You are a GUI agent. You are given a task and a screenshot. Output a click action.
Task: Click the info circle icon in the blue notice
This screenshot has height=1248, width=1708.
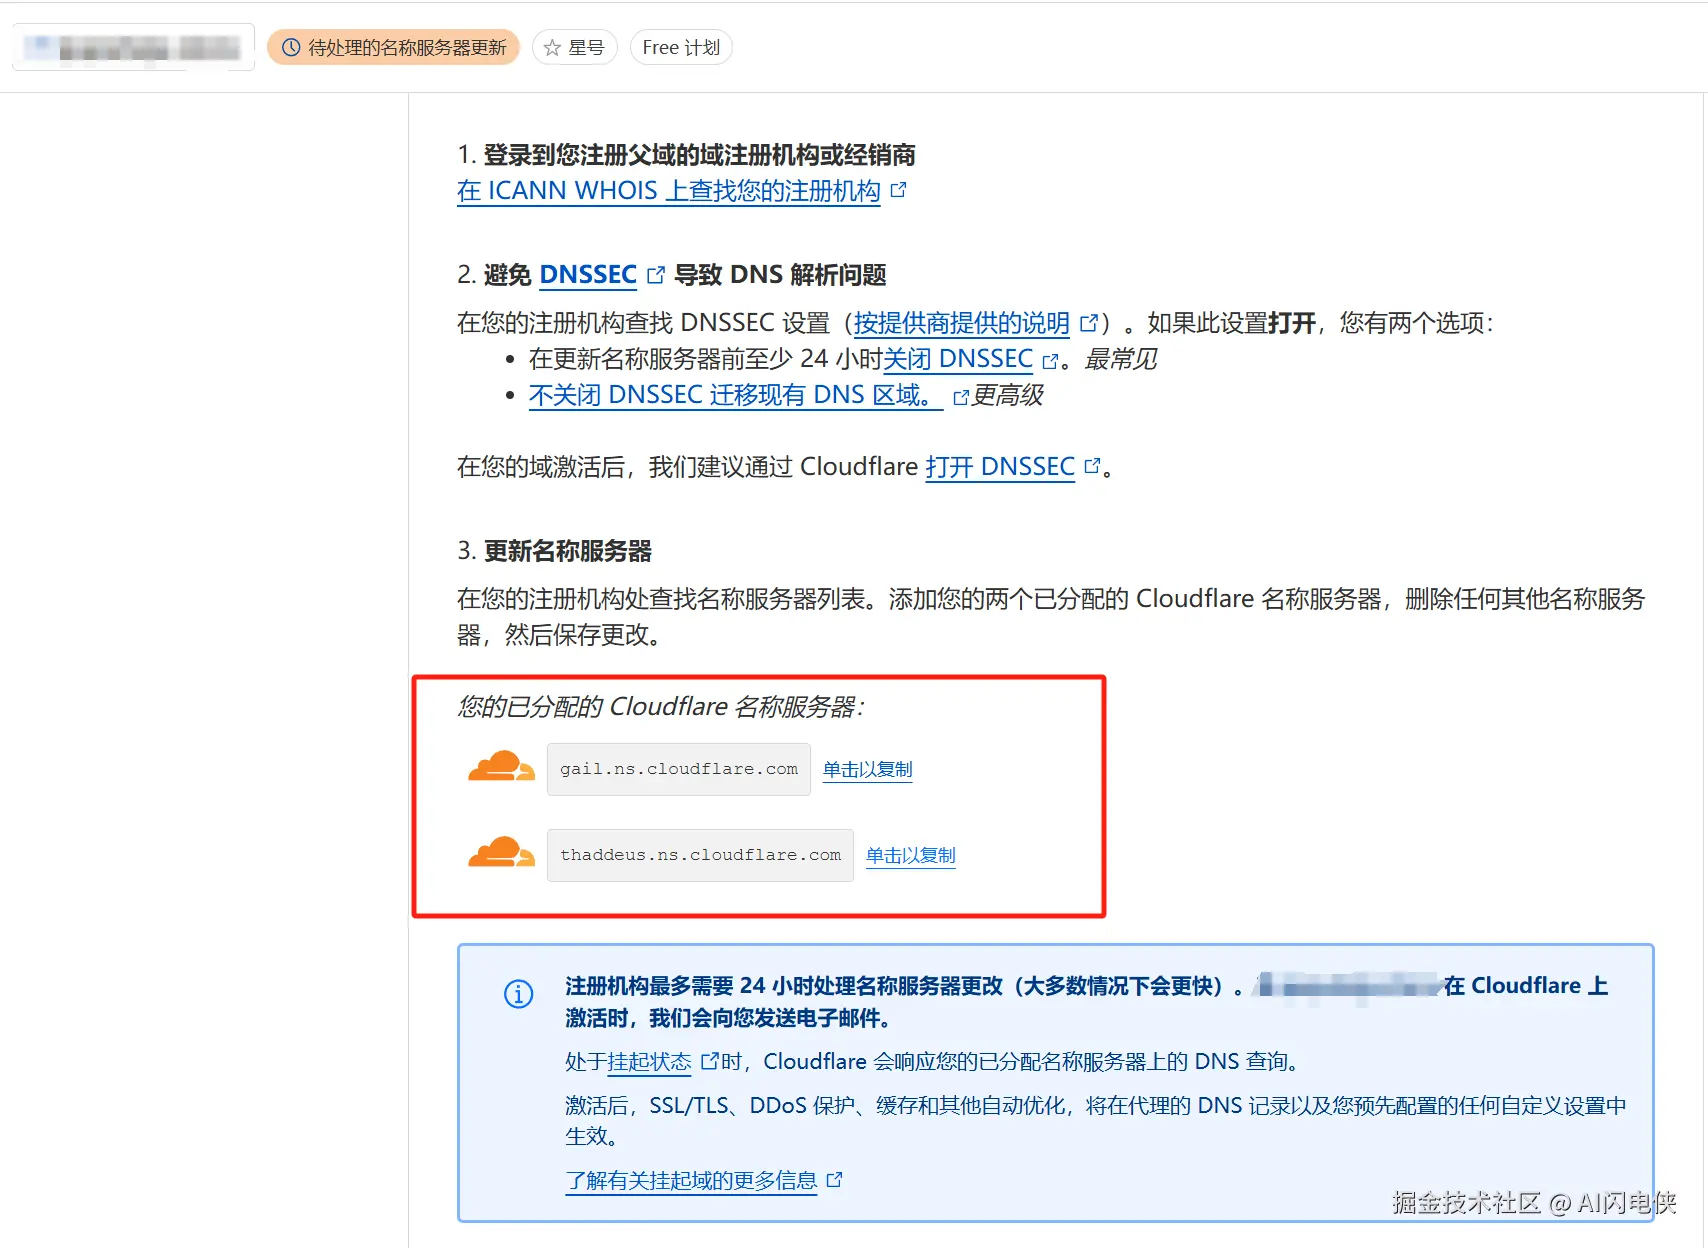pyautogui.click(x=517, y=995)
